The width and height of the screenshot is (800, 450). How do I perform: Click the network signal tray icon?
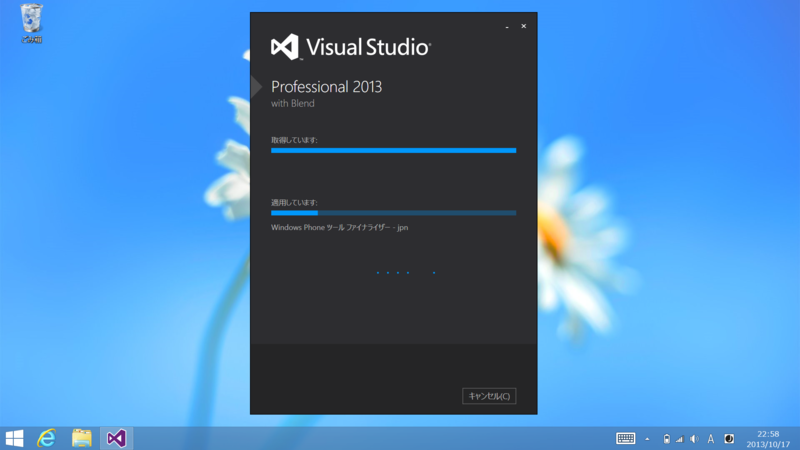click(x=680, y=439)
